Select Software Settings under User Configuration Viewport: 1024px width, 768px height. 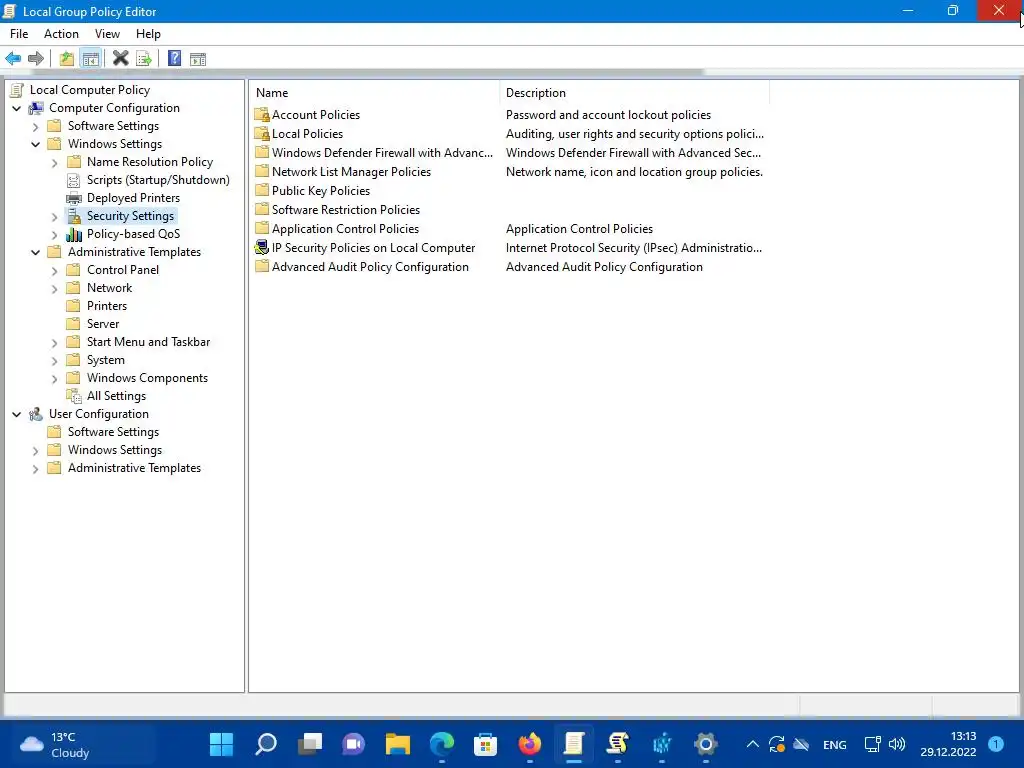tap(114, 432)
